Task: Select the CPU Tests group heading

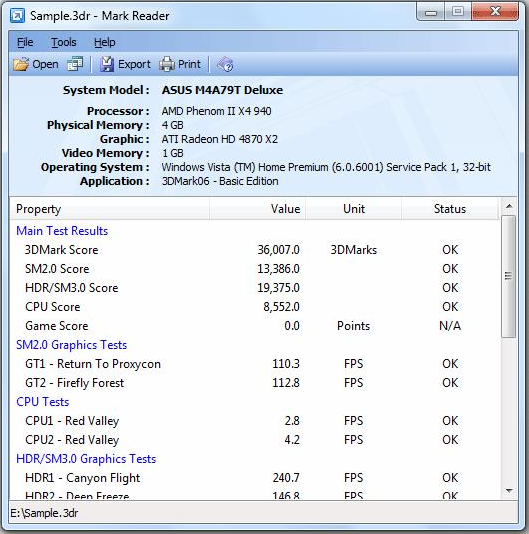Action: [x=43, y=402]
